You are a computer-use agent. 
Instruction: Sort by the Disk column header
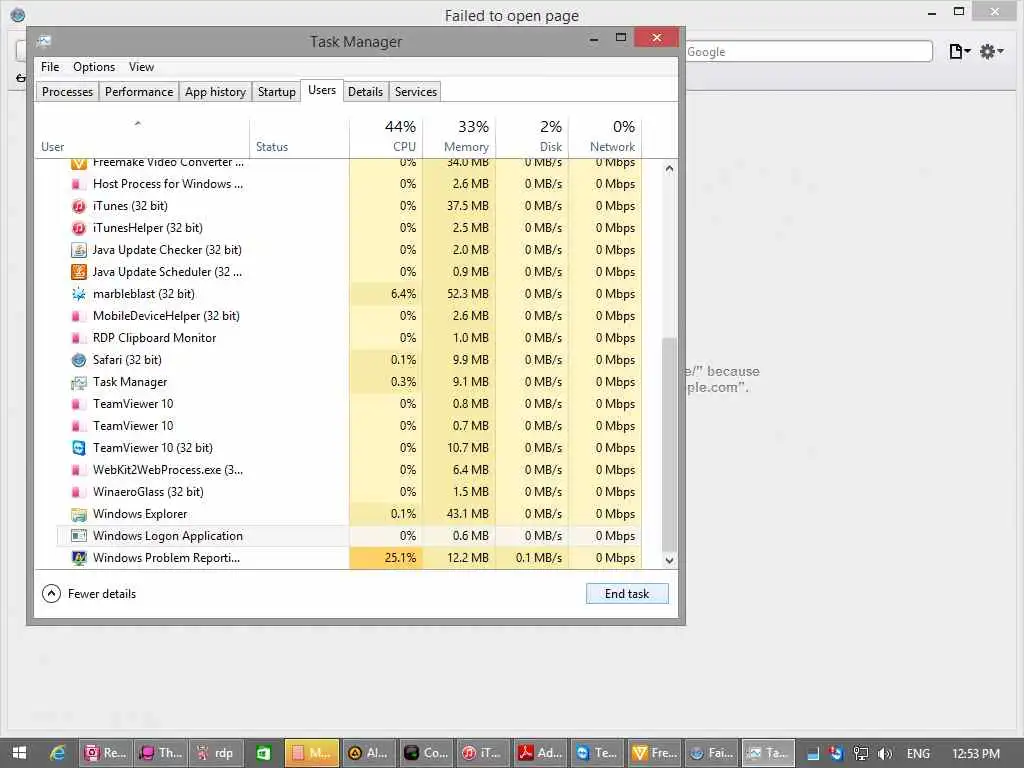pyautogui.click(x=532, y=137)
